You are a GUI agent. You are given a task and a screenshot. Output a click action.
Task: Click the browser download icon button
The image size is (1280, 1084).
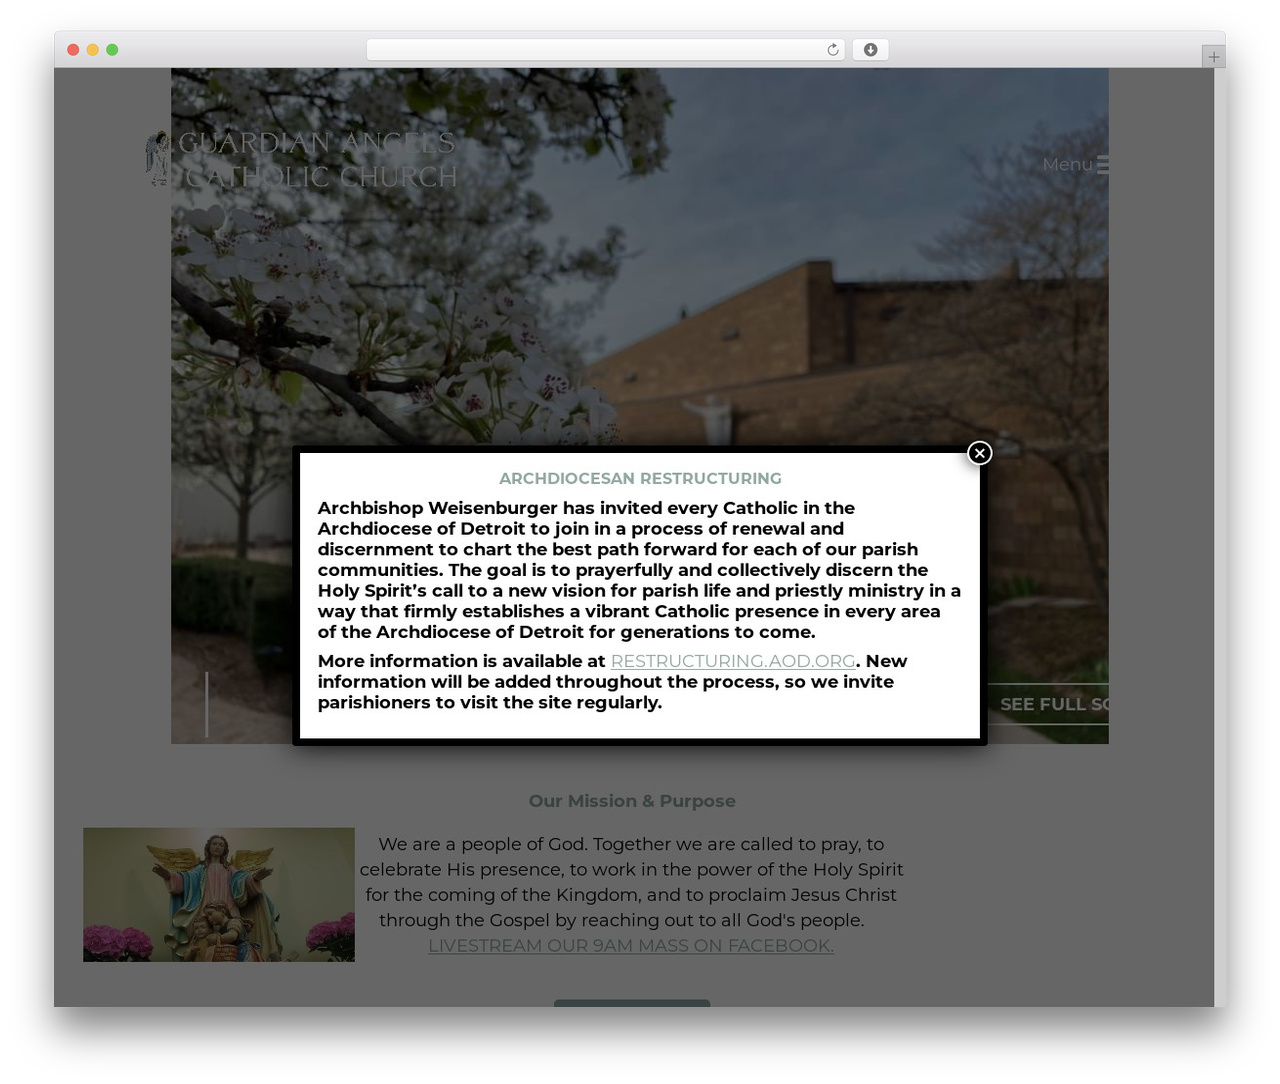870,50
